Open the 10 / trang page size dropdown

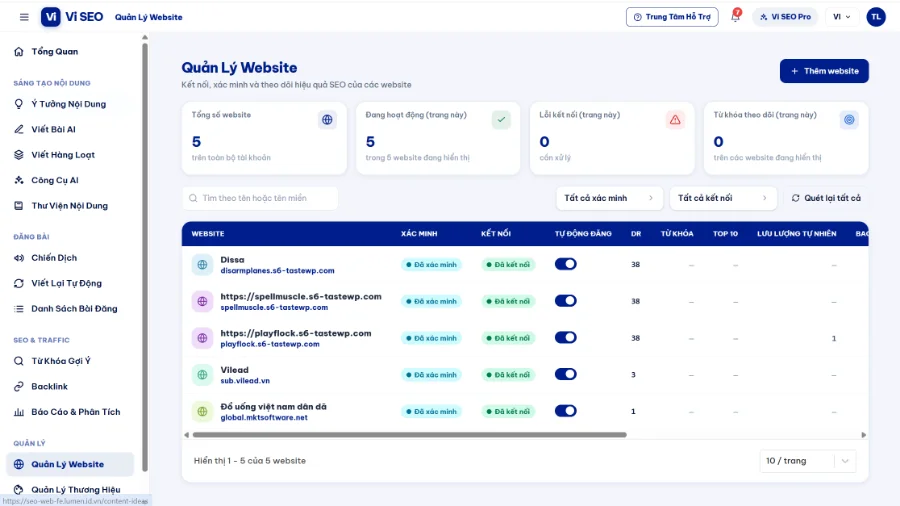click(x=808, y=461)
